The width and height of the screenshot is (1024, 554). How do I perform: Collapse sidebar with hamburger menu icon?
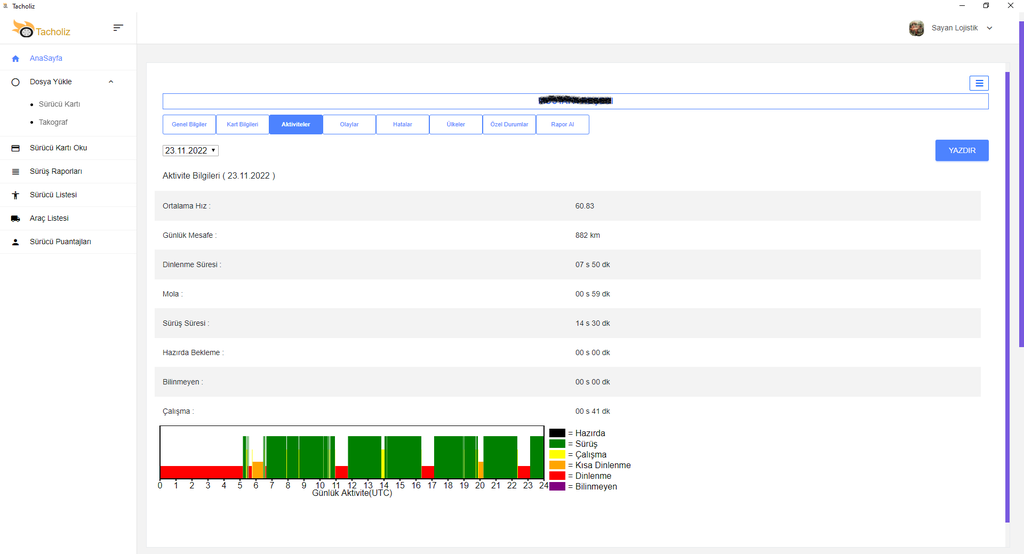click(118, 27)
